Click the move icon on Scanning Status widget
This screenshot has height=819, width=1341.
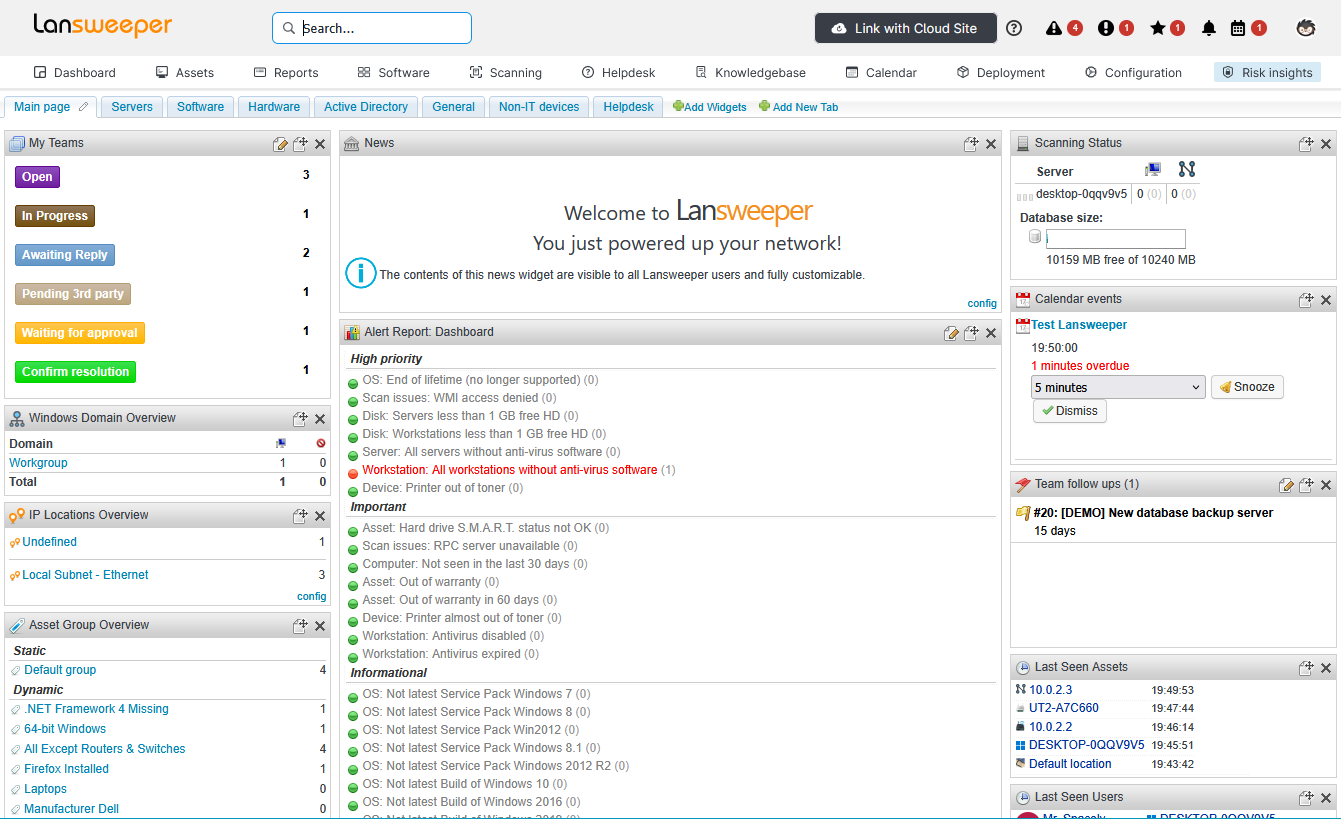1306,144
